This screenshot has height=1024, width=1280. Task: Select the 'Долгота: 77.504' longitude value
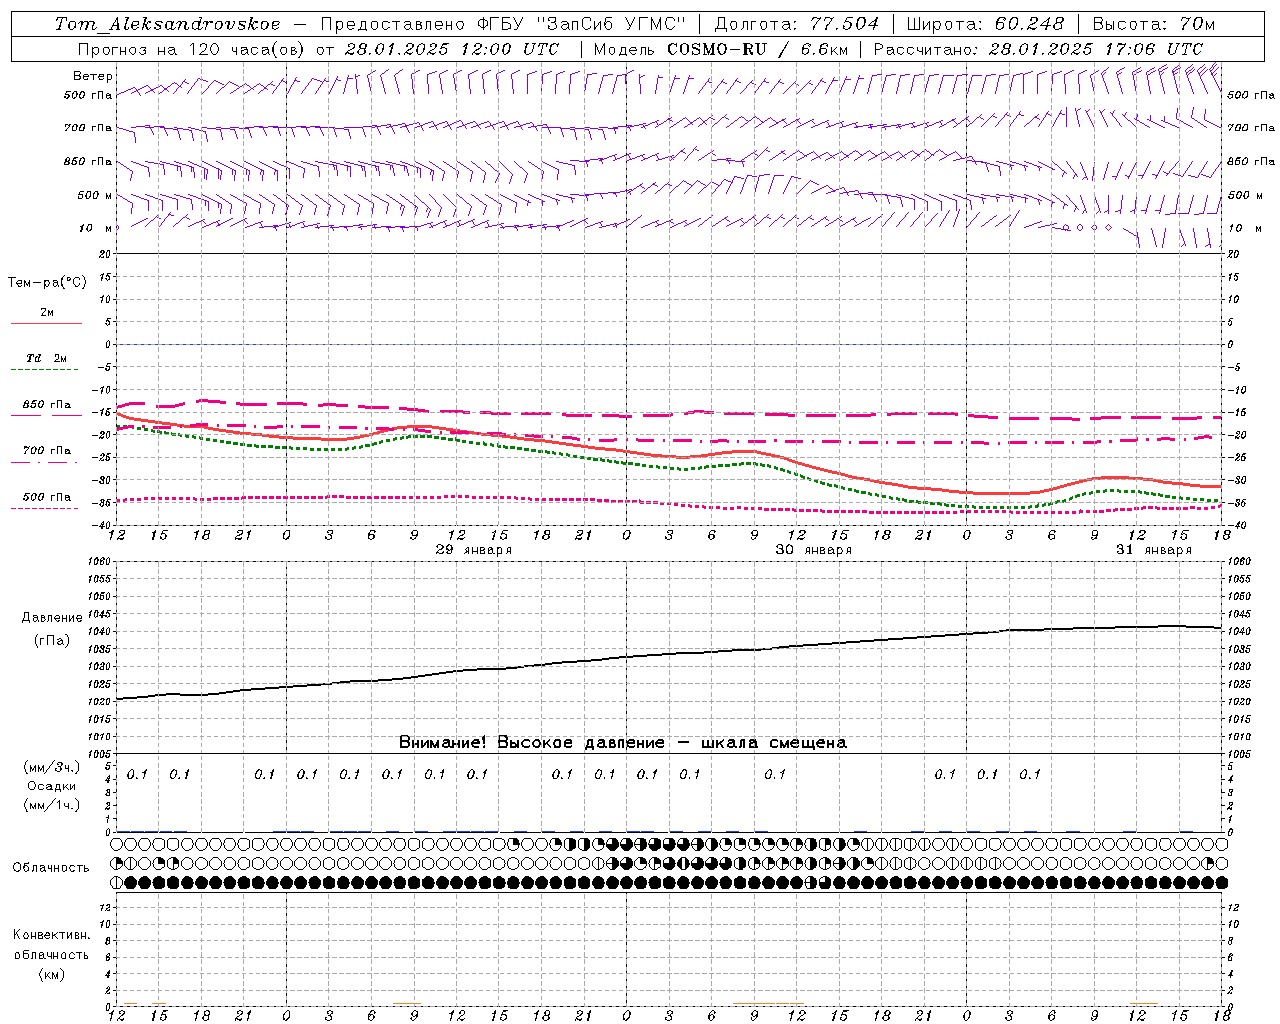(797, 24)
